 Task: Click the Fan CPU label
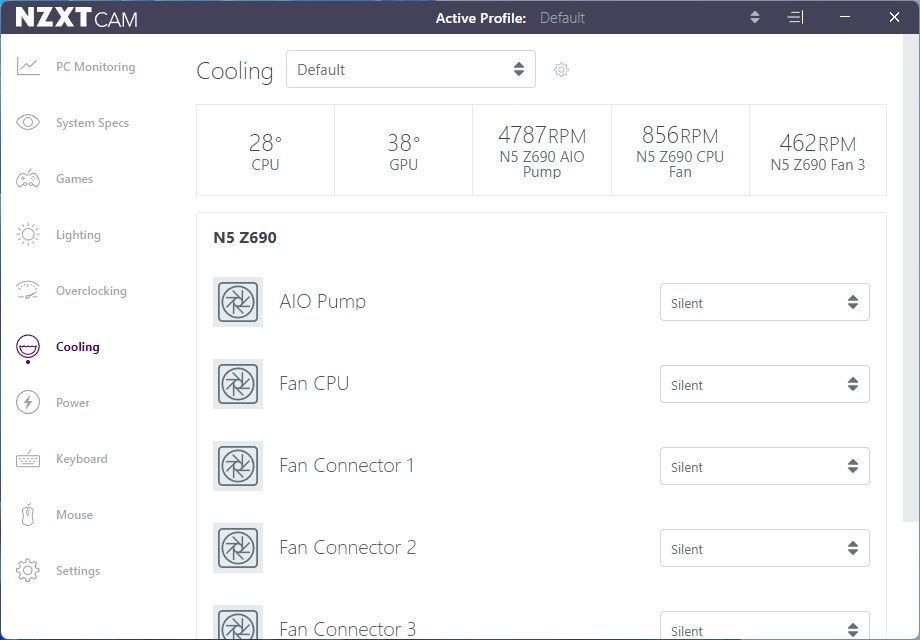click(x=314, y=384)
